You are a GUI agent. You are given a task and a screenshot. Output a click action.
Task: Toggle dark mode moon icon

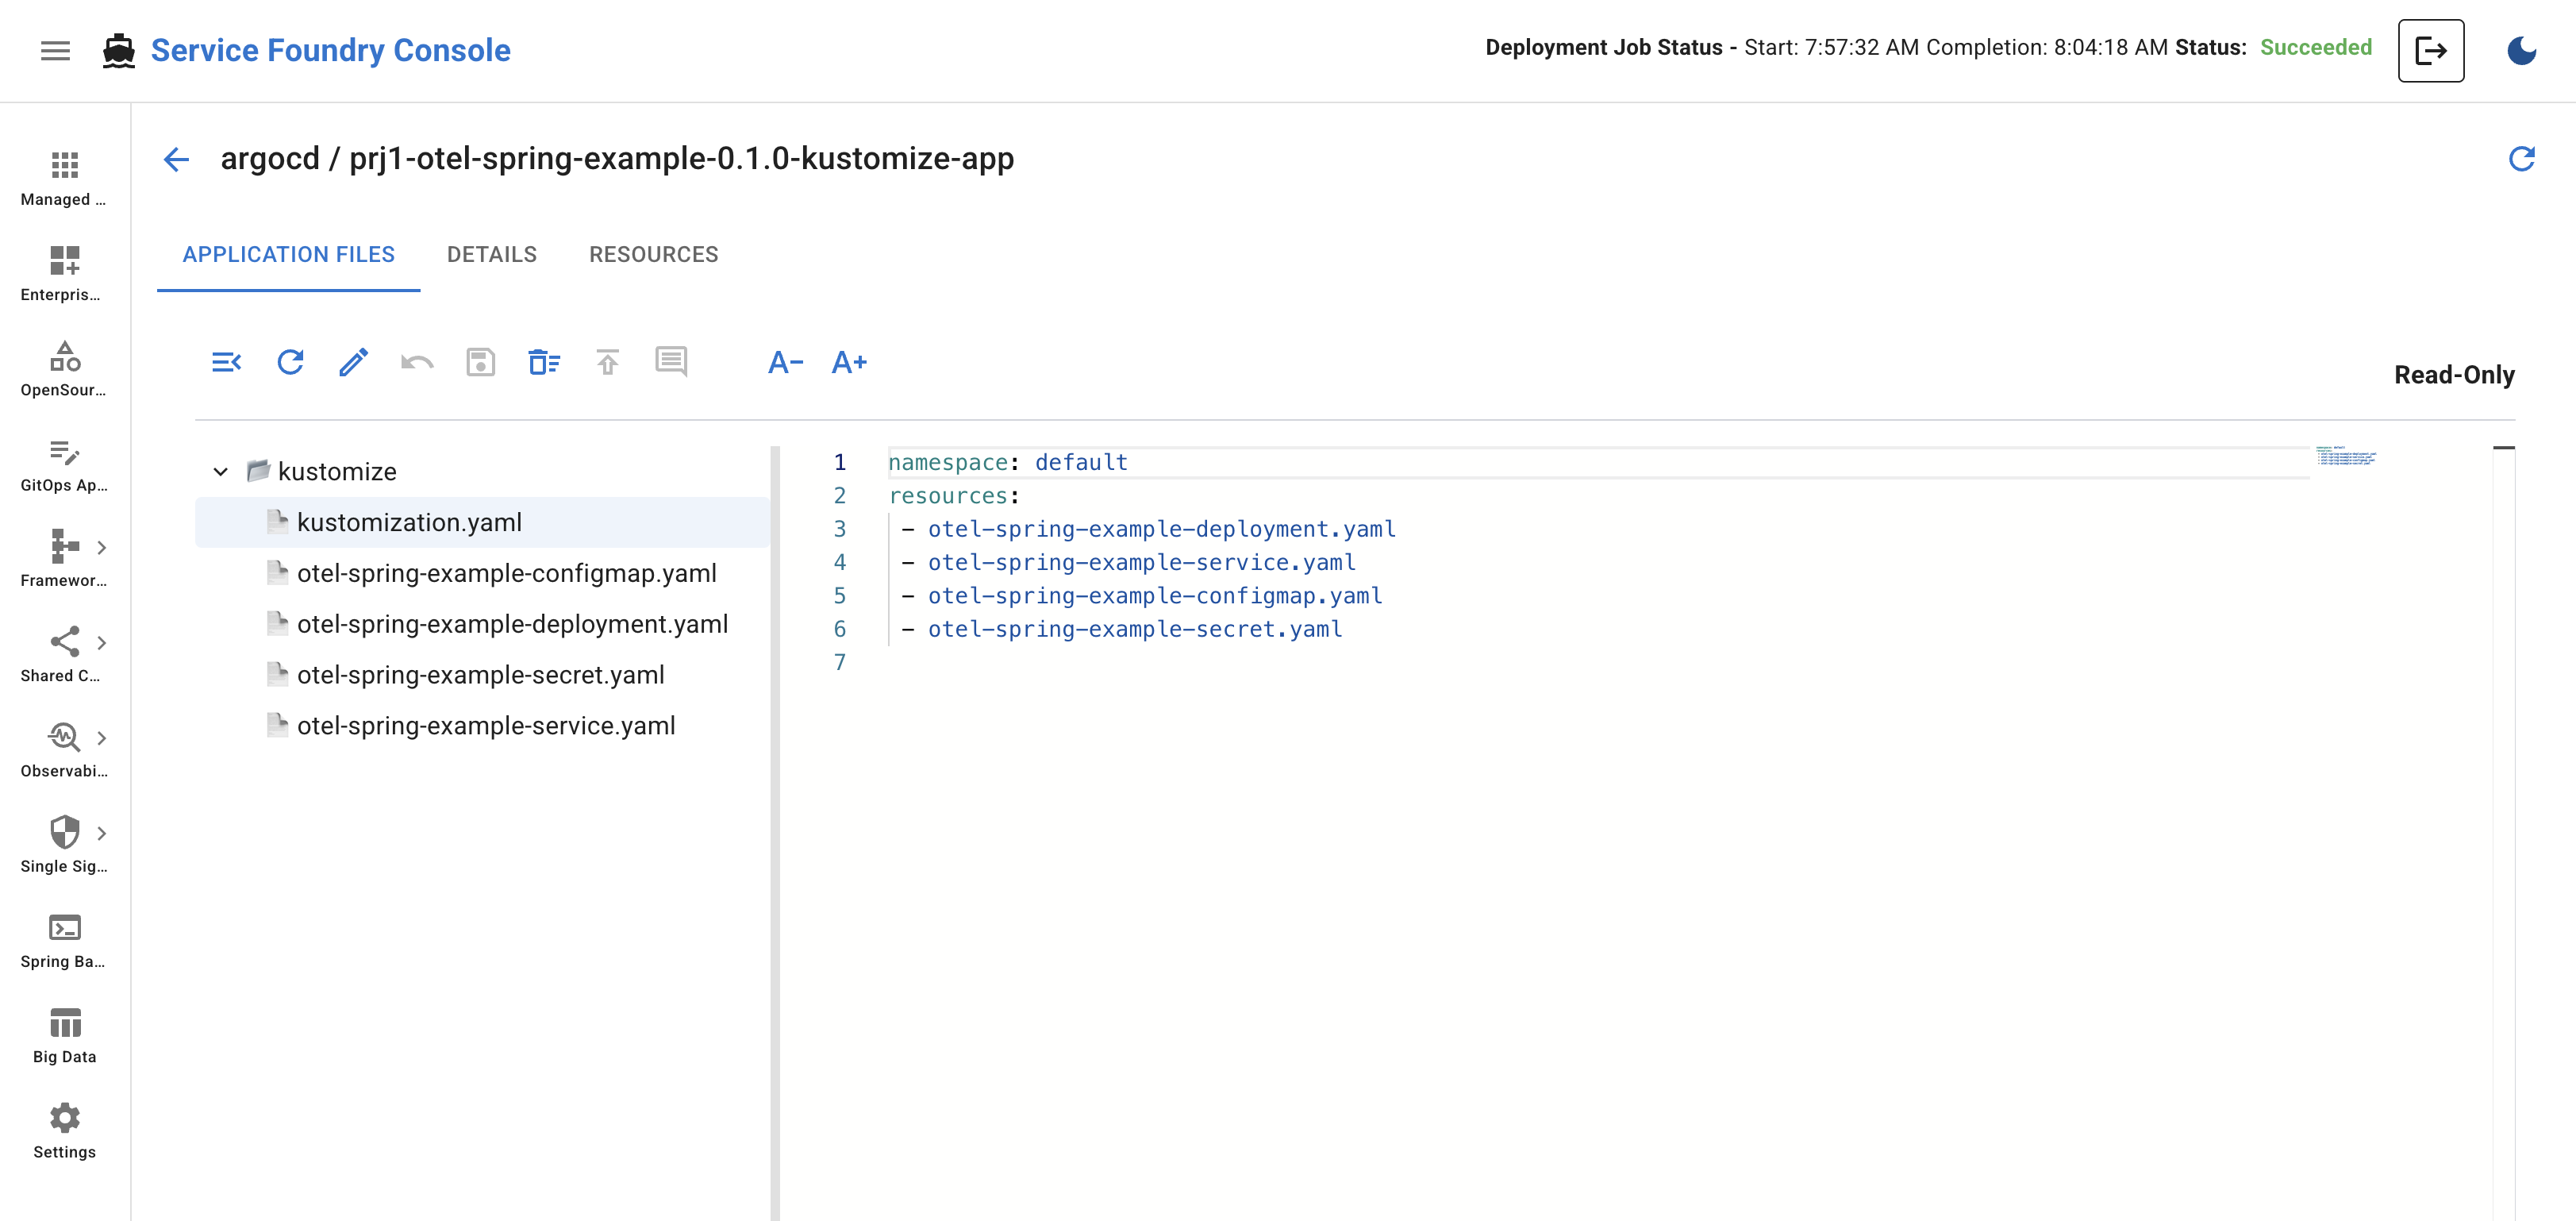pos(2521,50)
